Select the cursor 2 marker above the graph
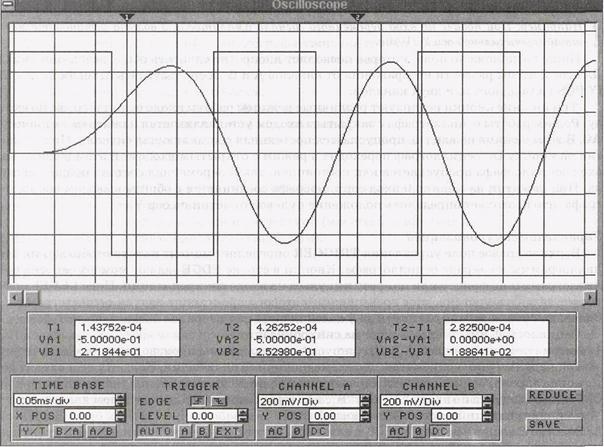This screenshot has height=447, width=604. tap(357, 17)
